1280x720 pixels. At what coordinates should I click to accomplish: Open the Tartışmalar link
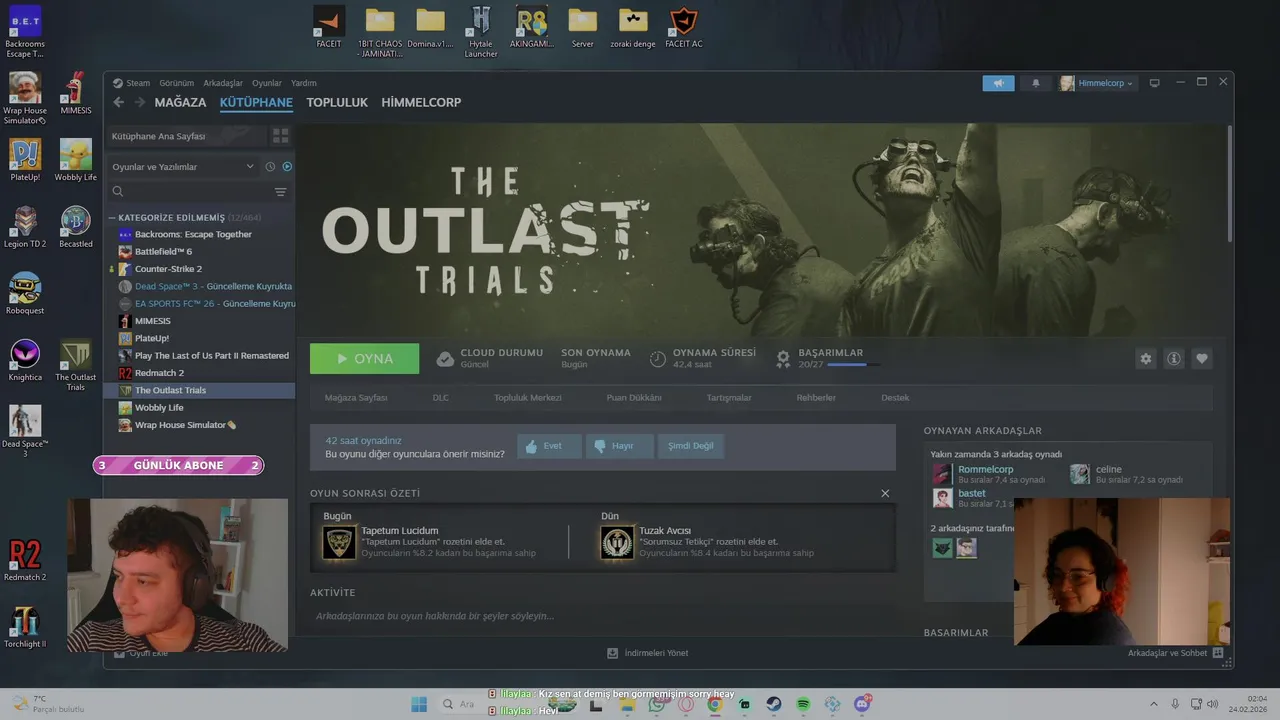(729, 397)
